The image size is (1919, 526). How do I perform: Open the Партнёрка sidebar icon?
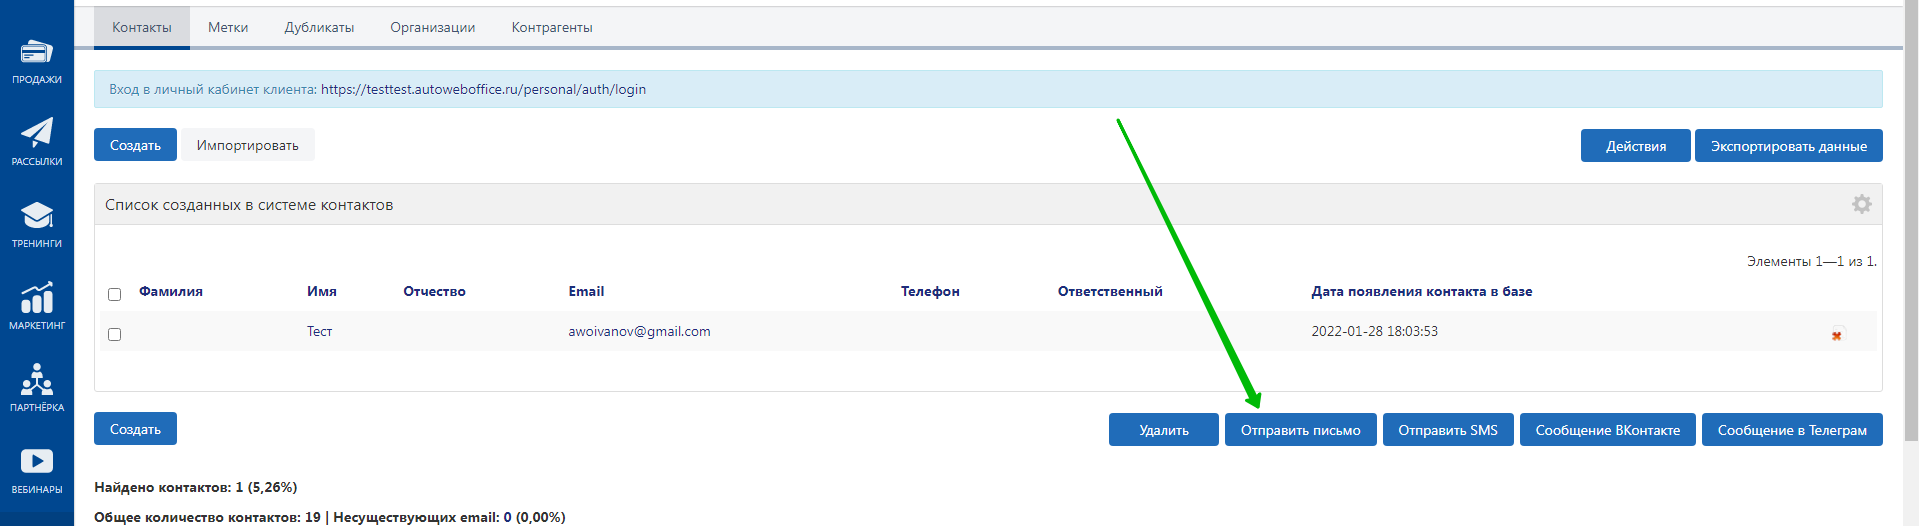(37, 387)
